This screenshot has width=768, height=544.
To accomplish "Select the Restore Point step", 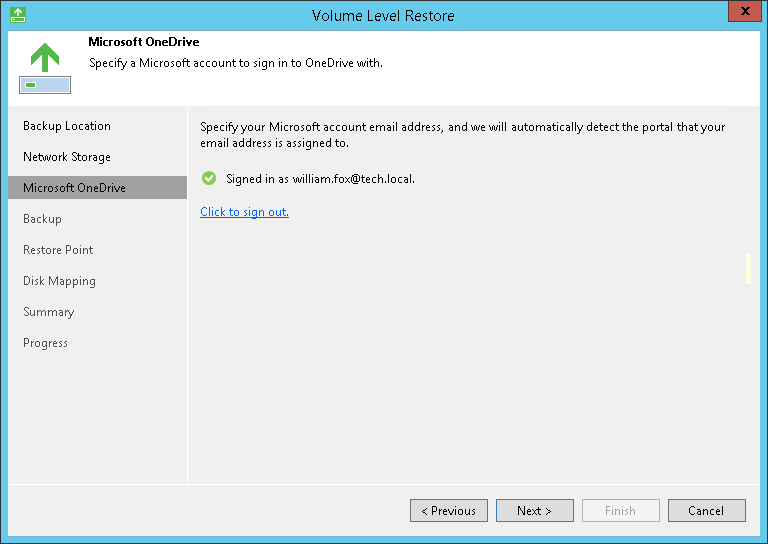I will point(58,250).
